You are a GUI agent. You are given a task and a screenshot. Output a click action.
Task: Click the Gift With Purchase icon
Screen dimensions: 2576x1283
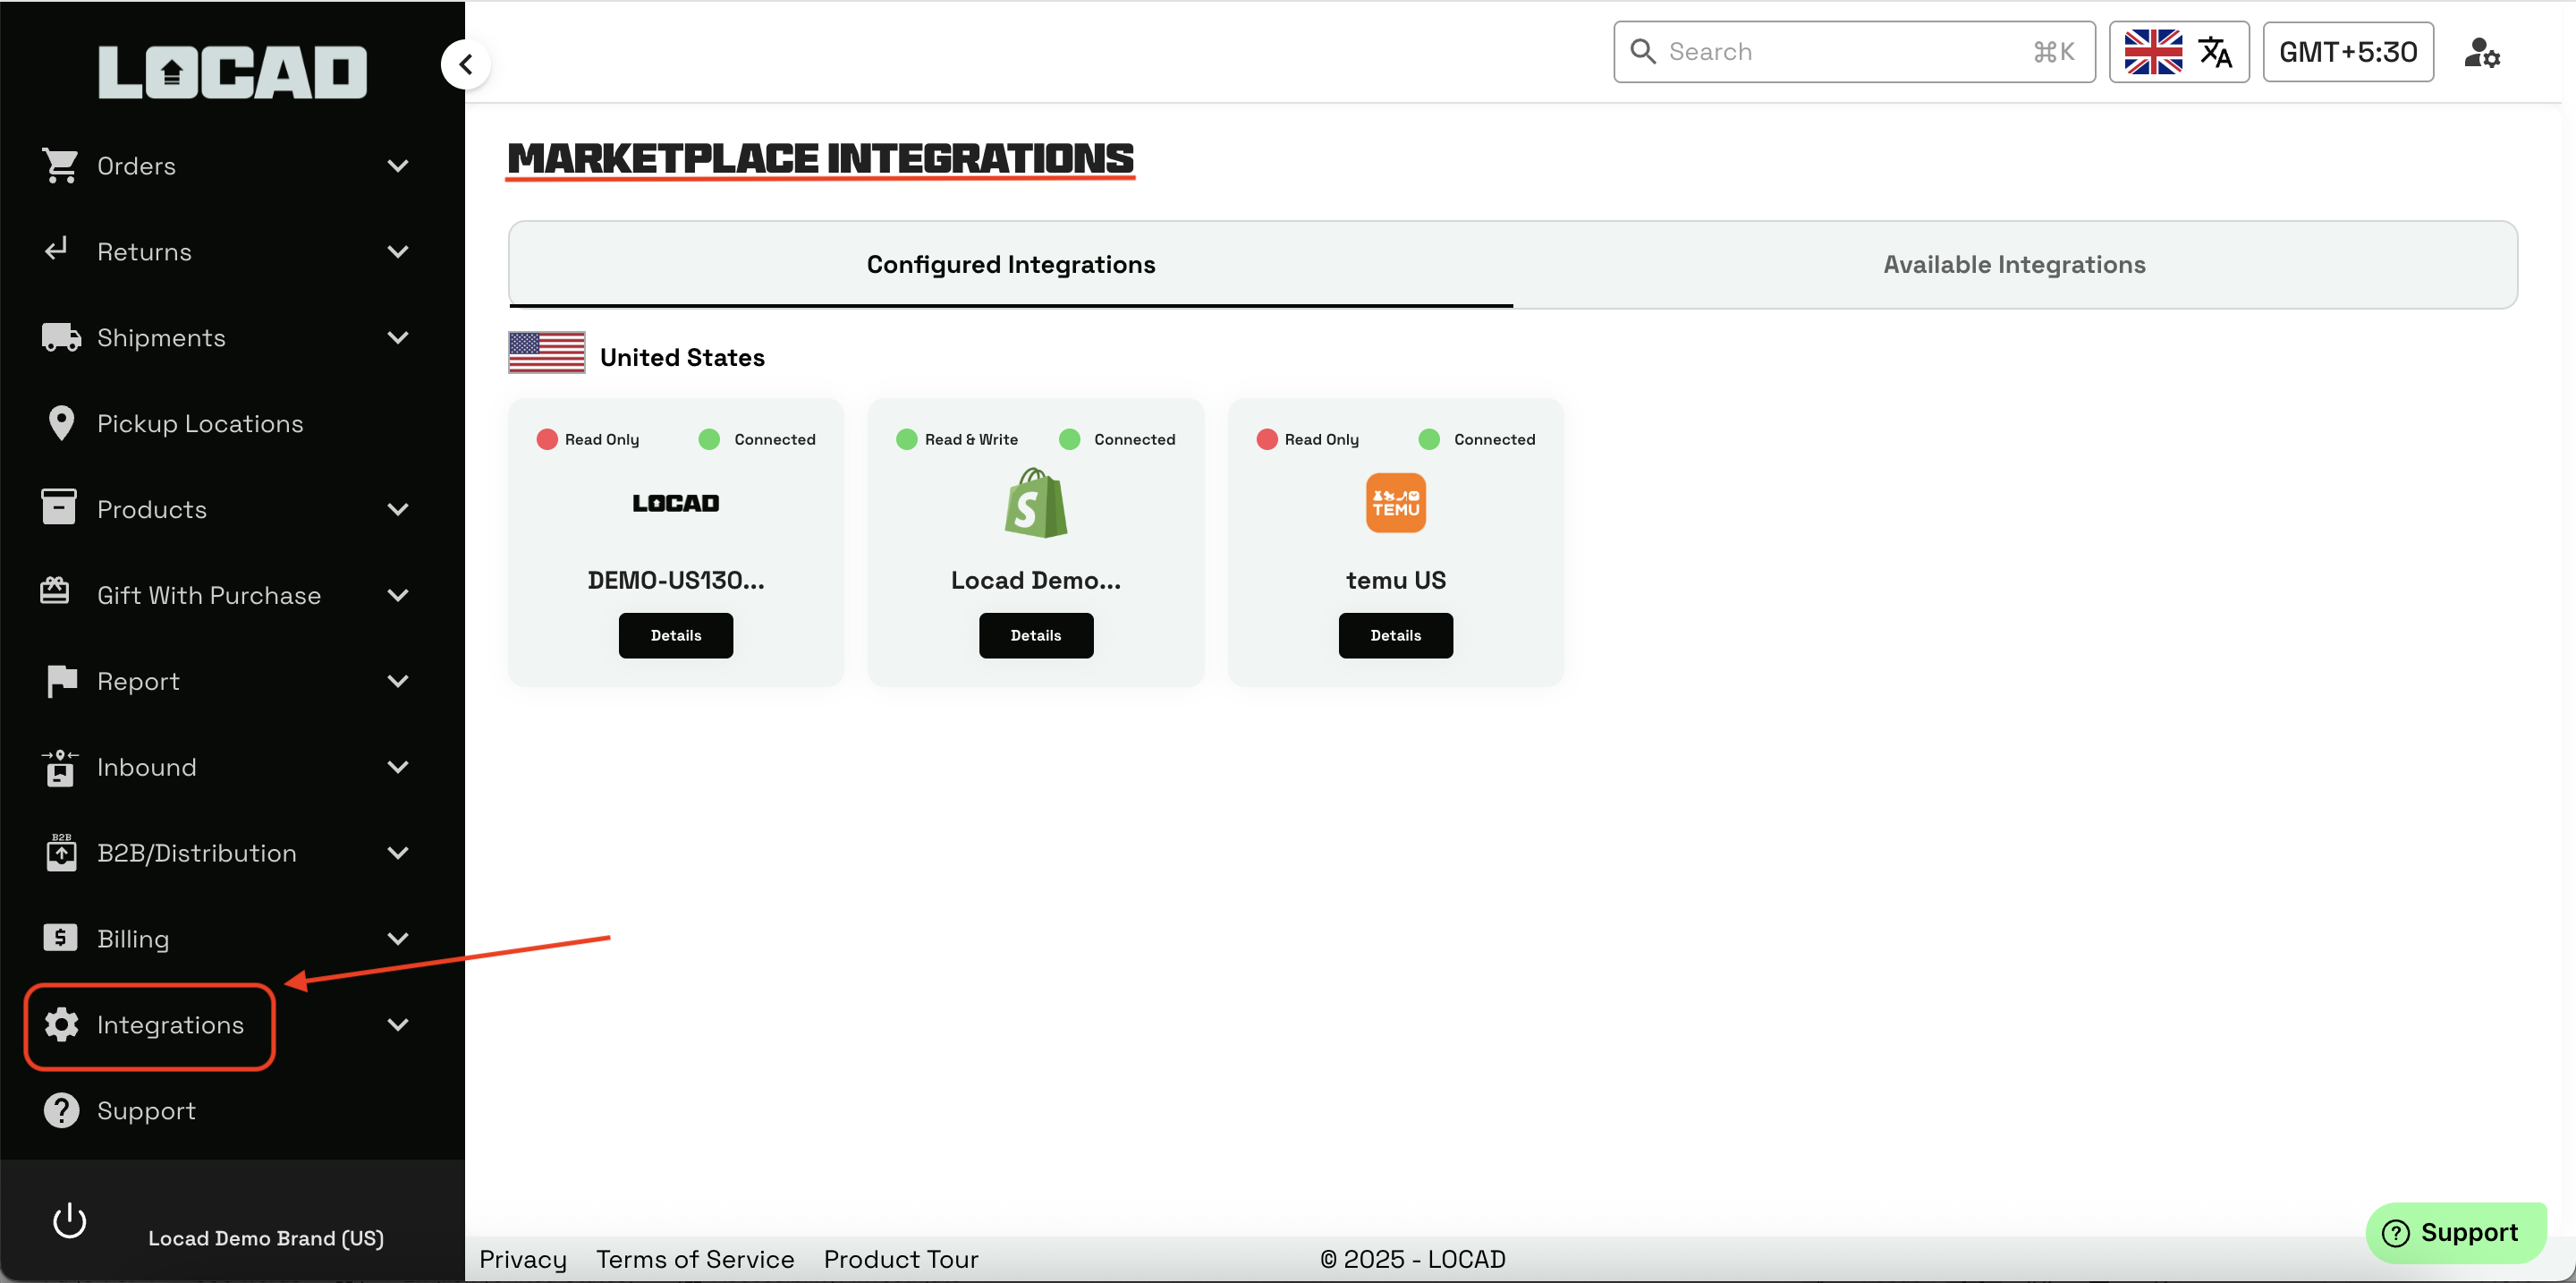(x=56, y=593)
